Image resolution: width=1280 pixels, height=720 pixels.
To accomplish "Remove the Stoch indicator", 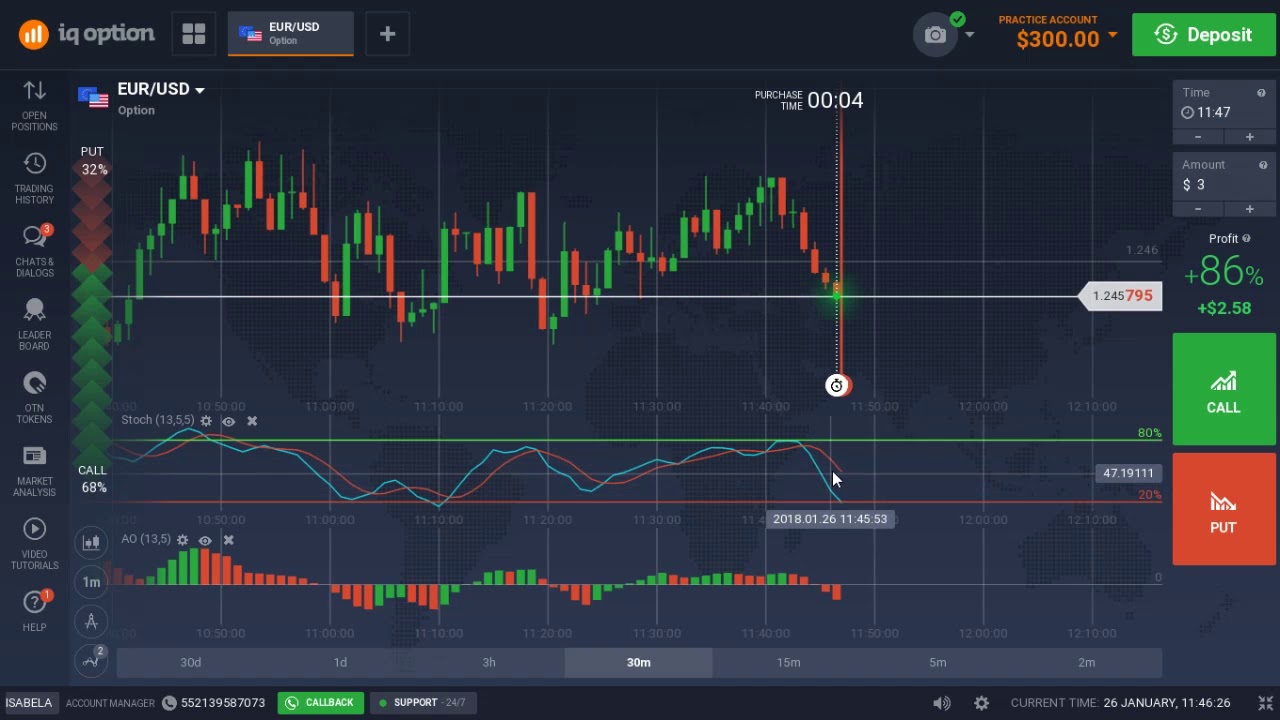I will click(x=252, y=421).
